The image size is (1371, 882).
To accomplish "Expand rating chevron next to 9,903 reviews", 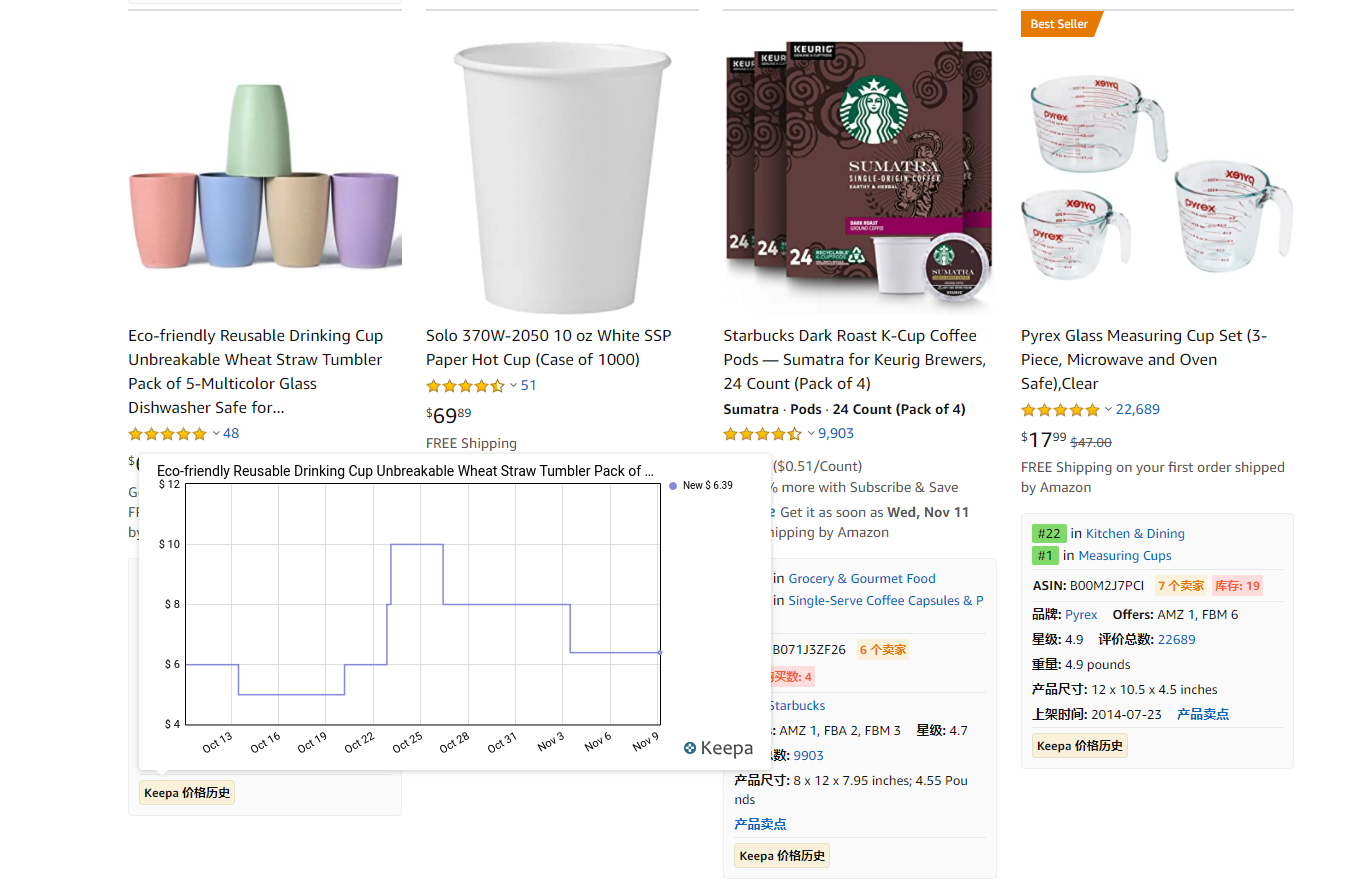I will [811, 434].
